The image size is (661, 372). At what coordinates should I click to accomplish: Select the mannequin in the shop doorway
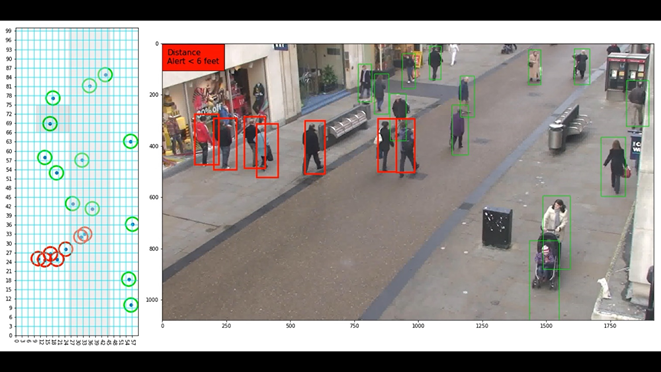pos(259,99)
